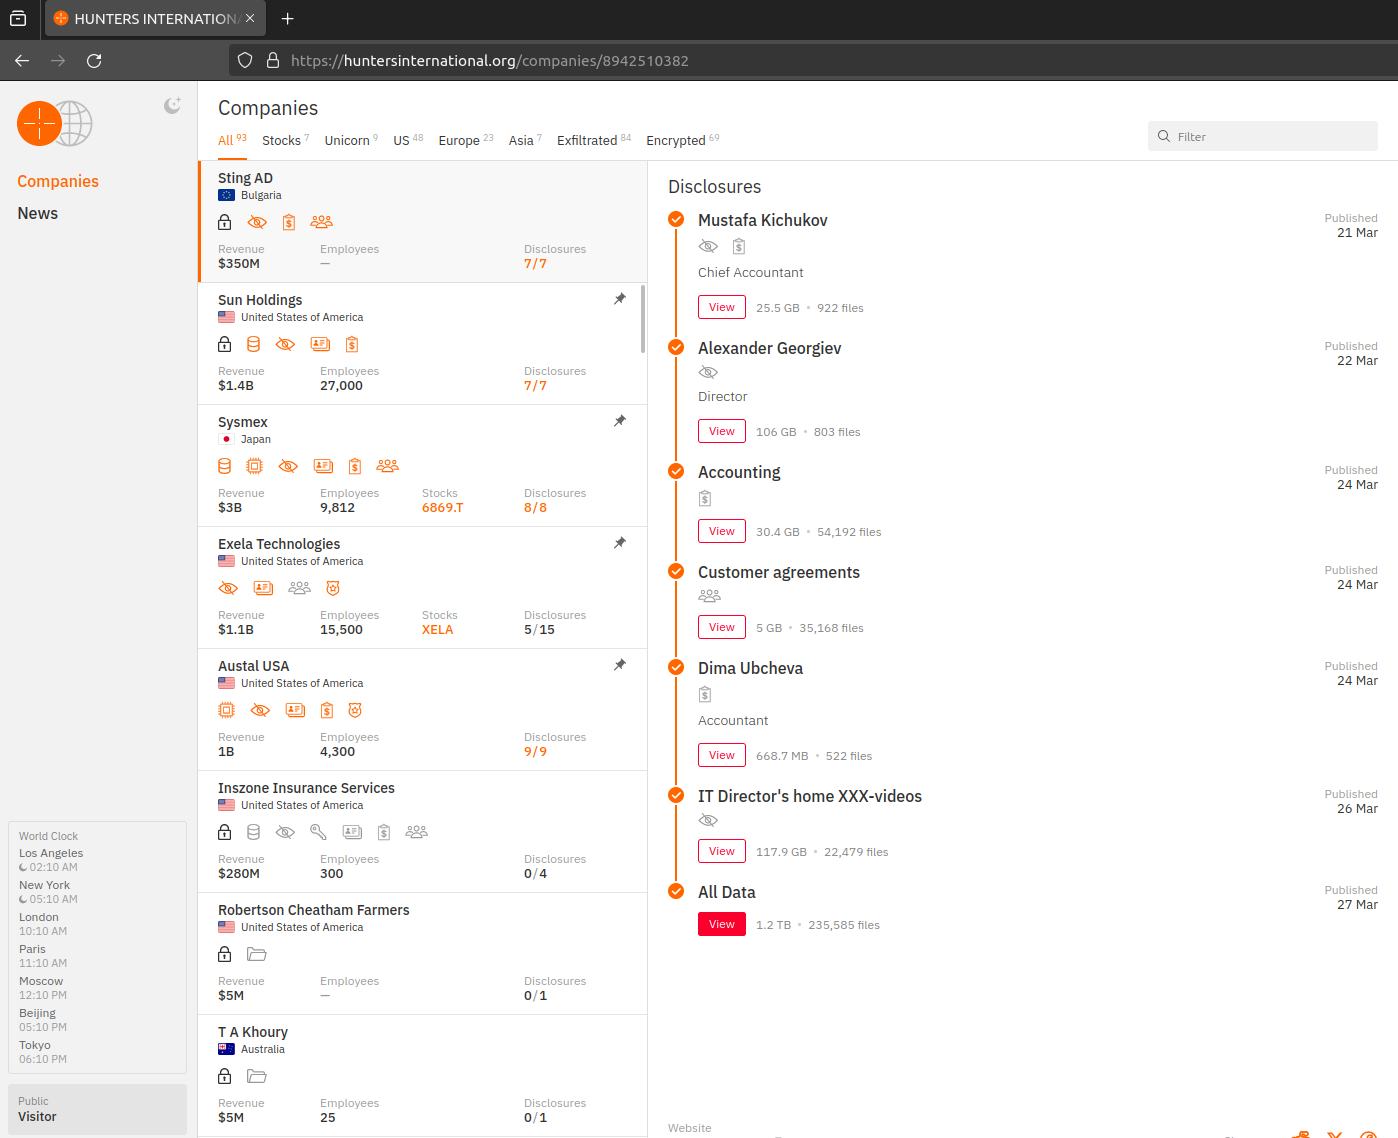
Task: Switch to the Asia tab
Action: pos(525,140)
